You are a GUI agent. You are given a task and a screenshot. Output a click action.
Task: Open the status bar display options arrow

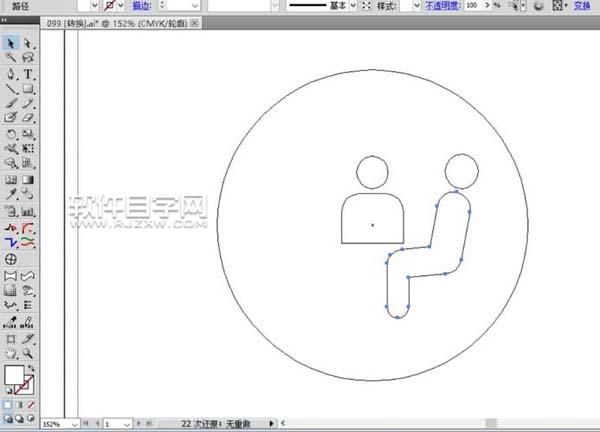pos(271,424)
